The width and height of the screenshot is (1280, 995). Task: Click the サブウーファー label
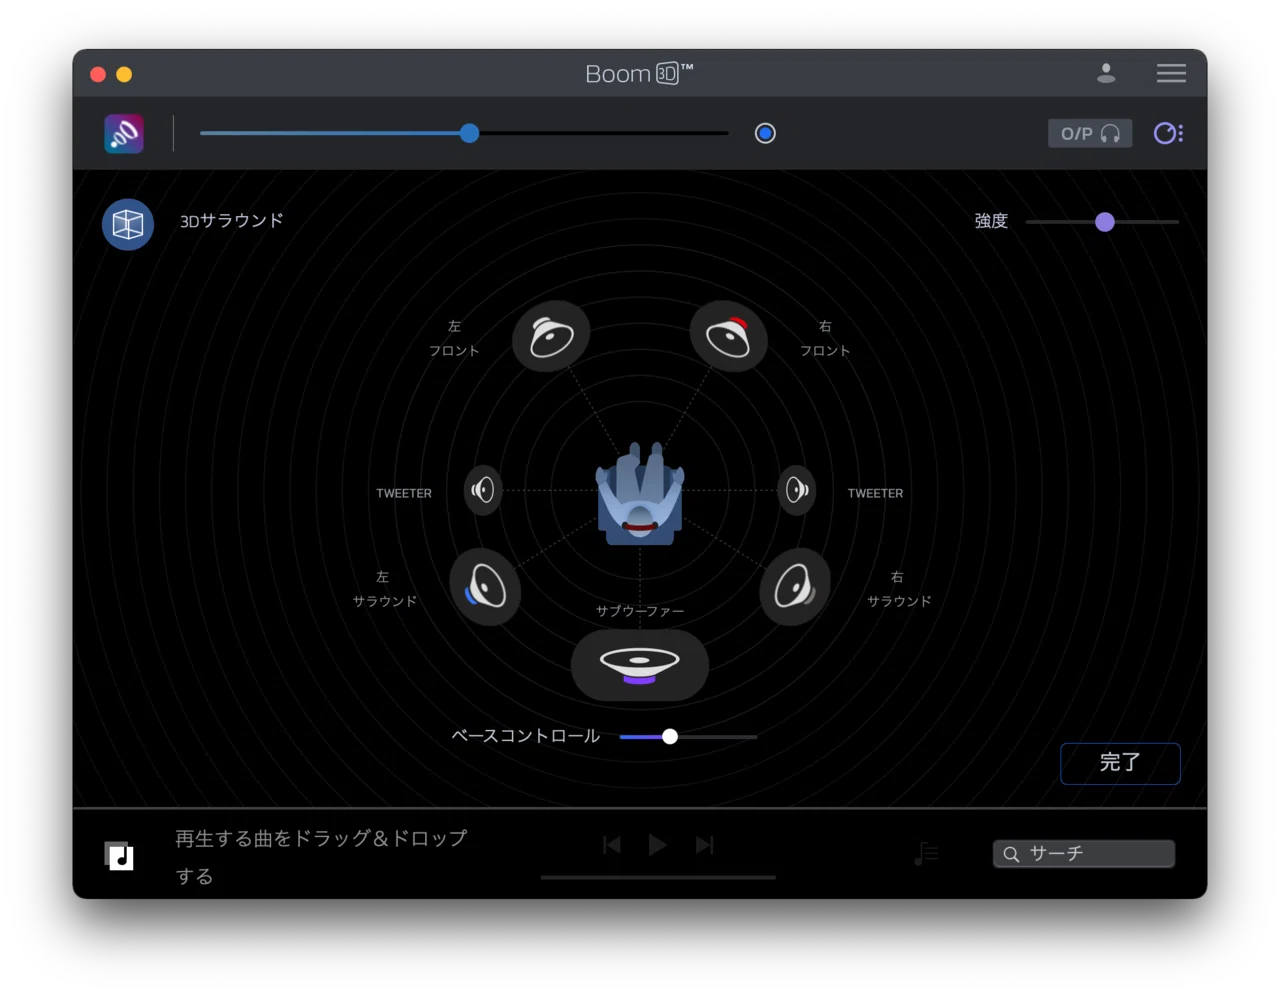click(x=640, y=611)
